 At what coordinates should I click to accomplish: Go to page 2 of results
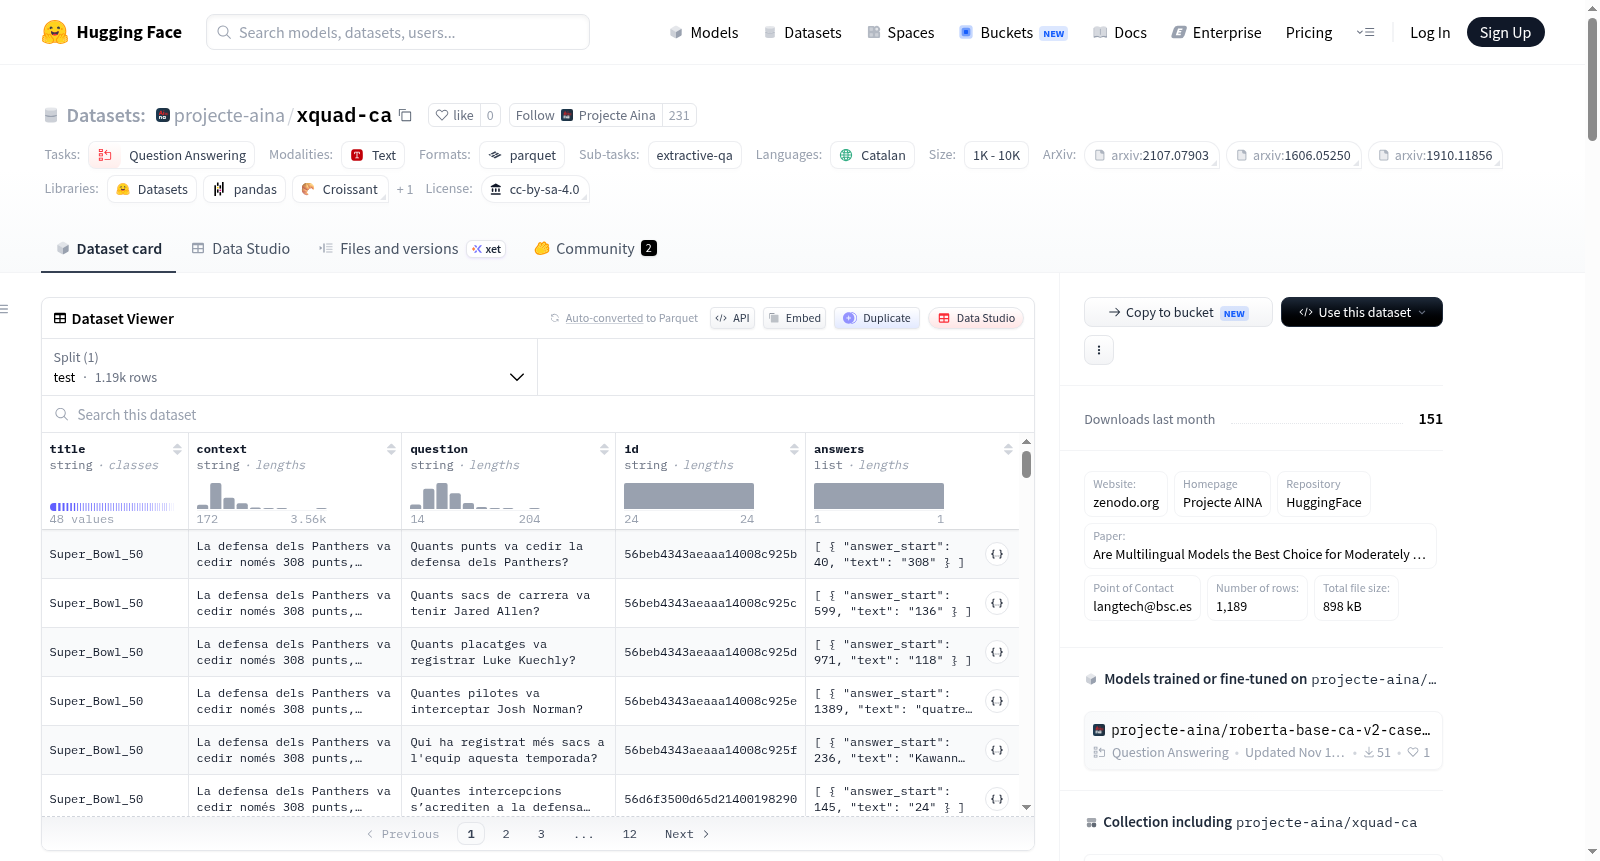(x=506, y=834)
